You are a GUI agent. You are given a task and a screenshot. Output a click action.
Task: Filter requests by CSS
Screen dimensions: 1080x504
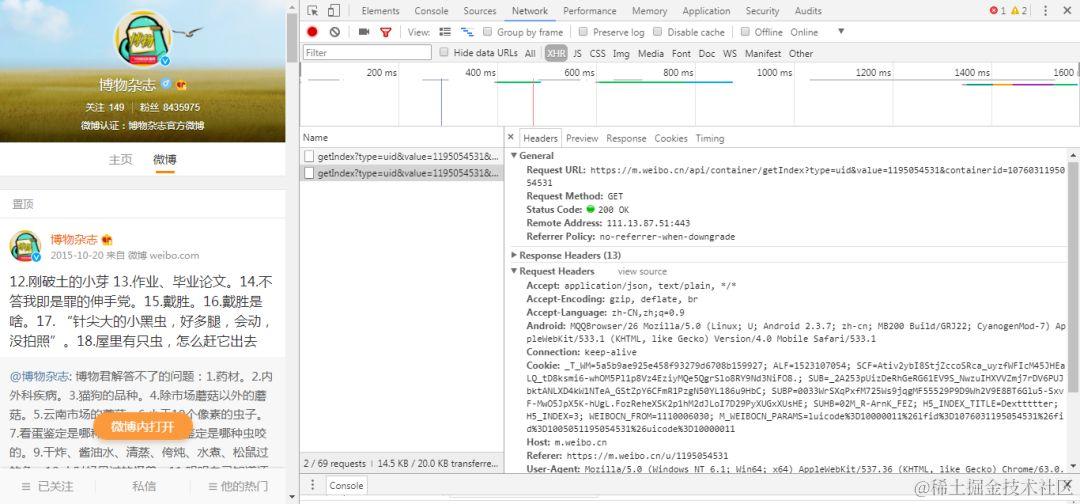tap(597, 53)
